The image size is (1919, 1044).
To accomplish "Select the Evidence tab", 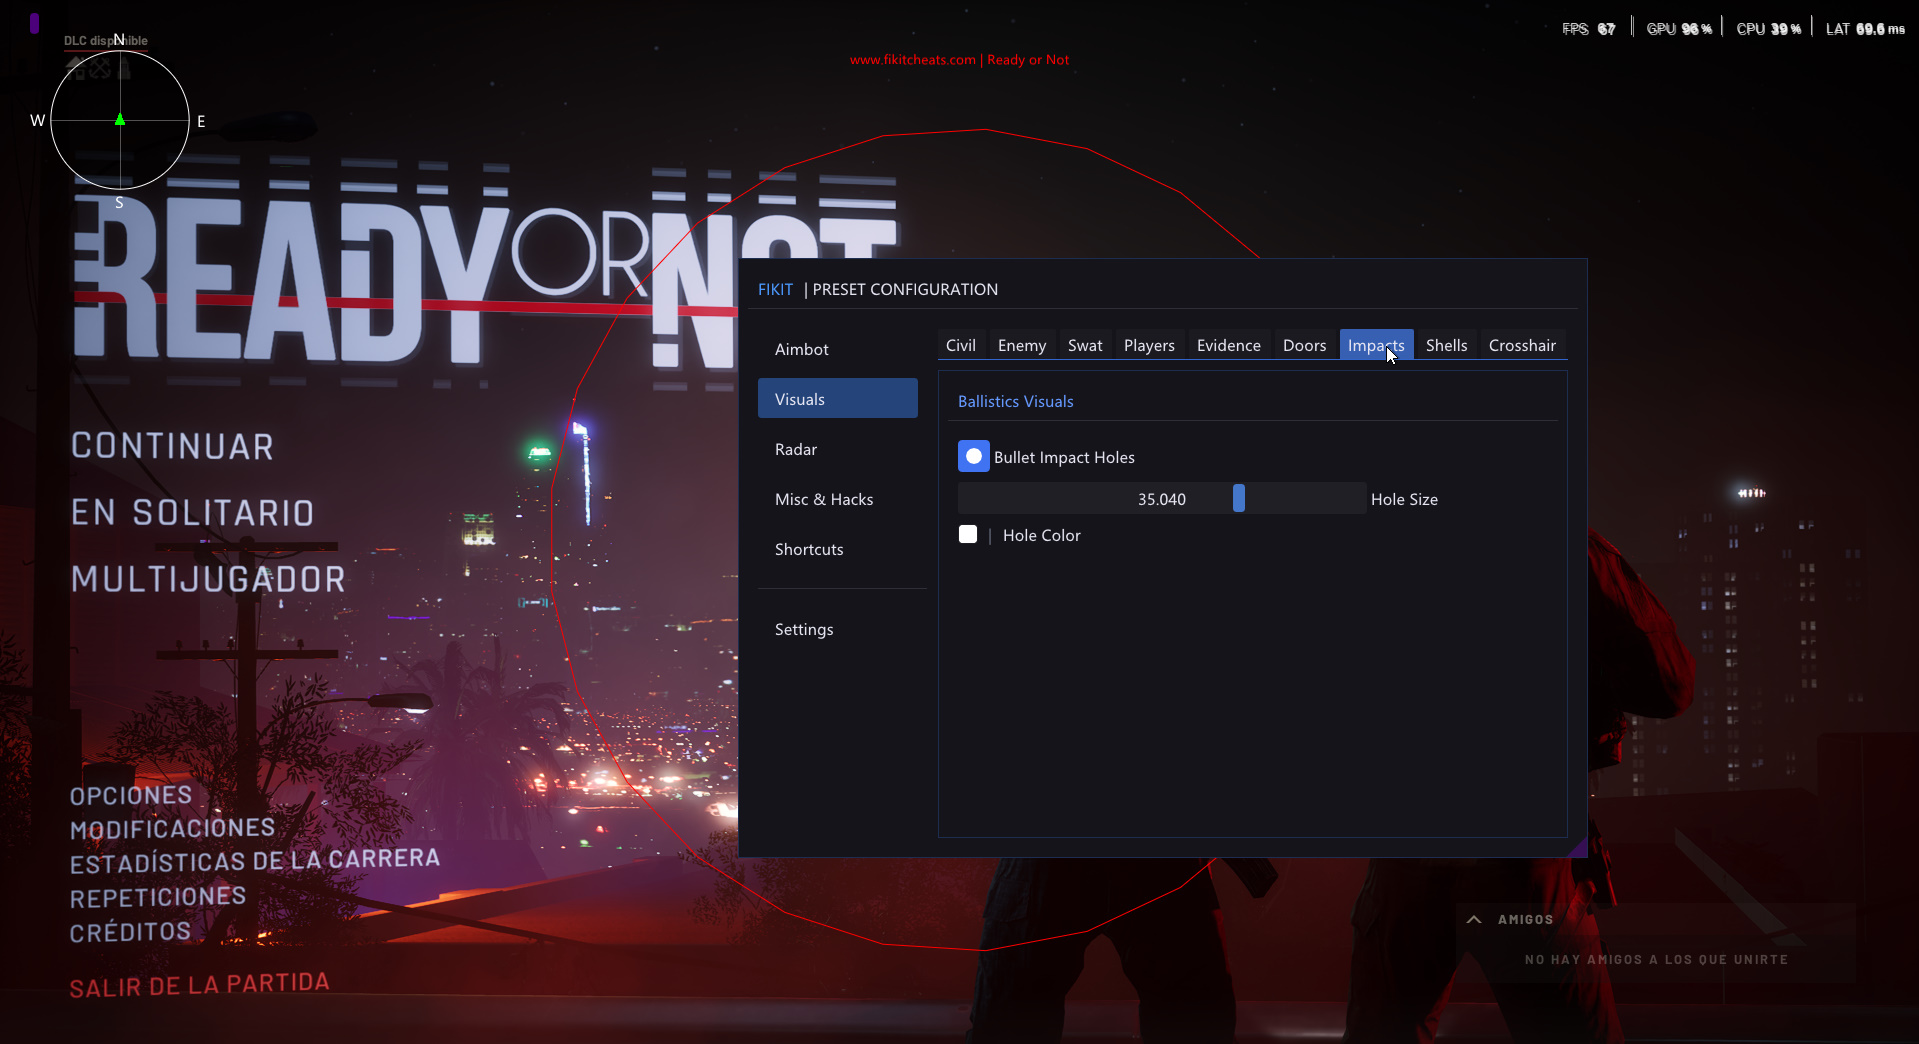I will [x=1228, y=344].
